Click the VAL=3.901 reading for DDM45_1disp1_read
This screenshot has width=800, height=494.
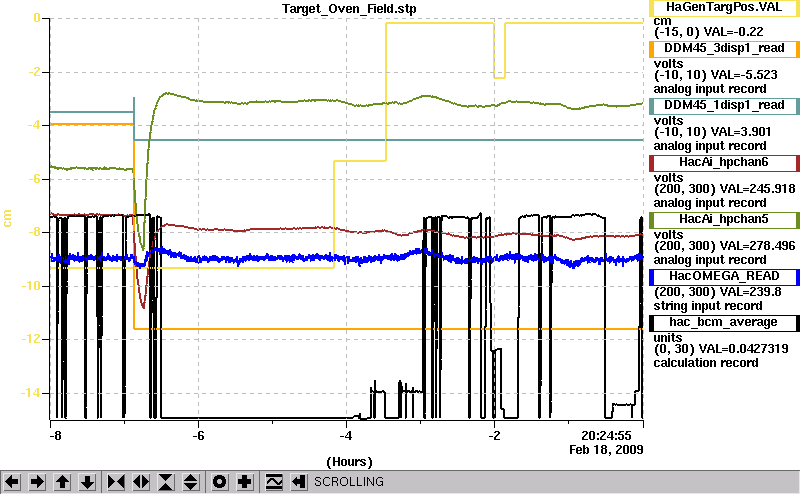tap(741, 132)
